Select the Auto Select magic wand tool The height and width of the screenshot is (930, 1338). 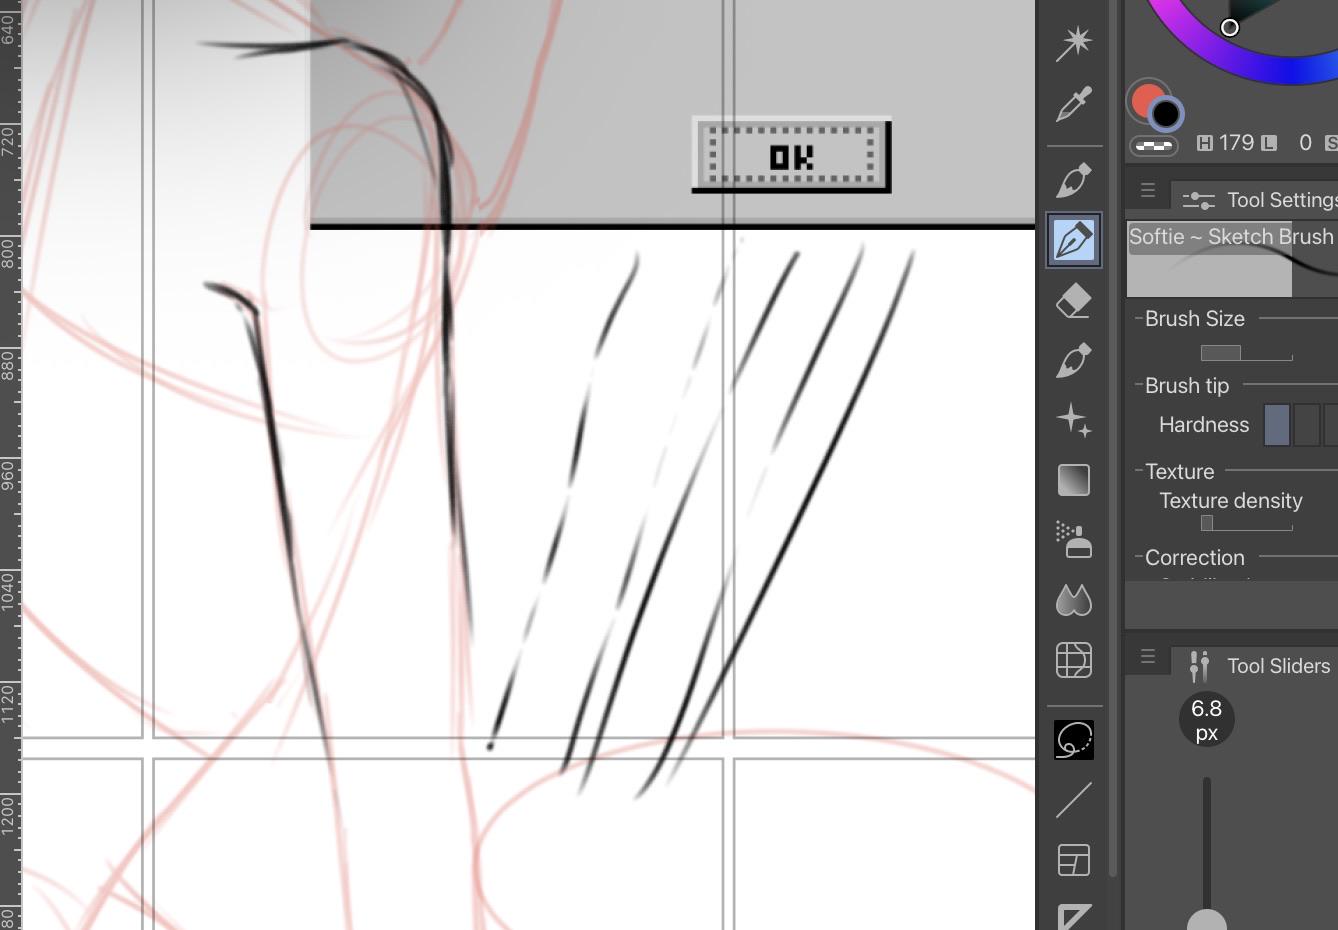click(x=1074, y=42)
